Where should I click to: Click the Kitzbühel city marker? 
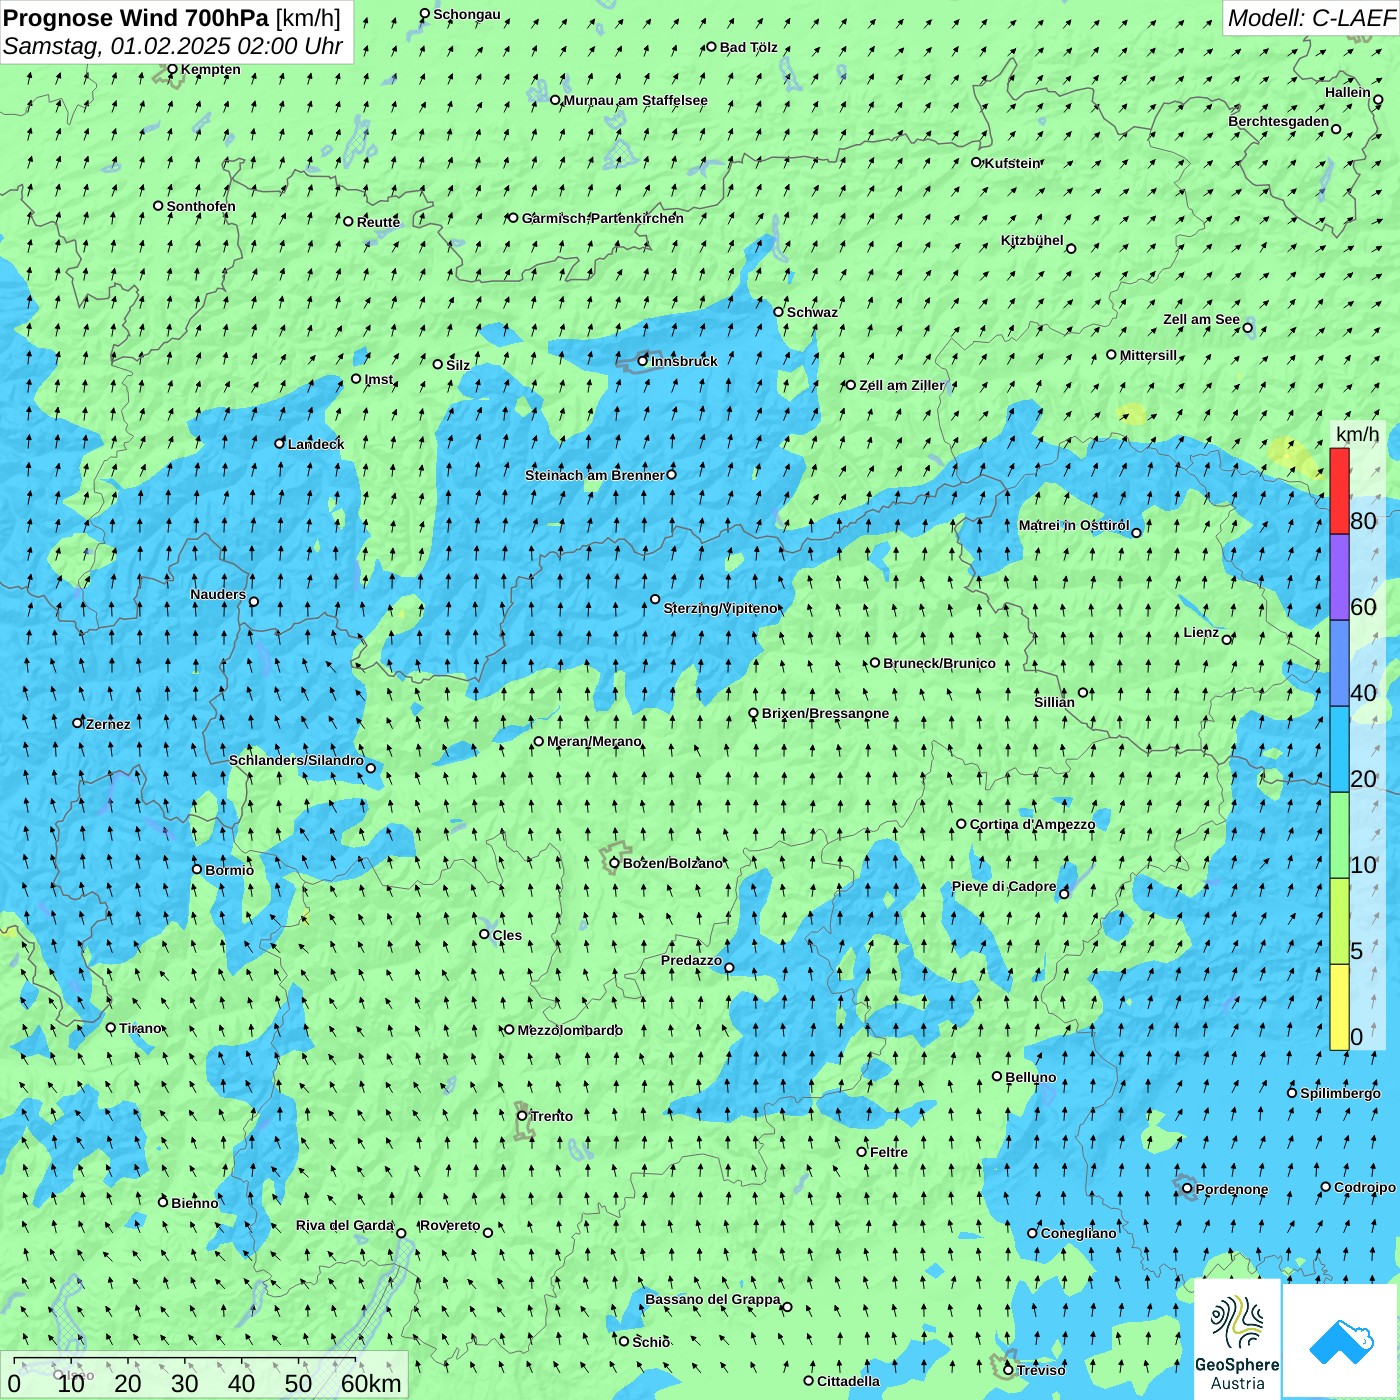tap(1071, 248)
